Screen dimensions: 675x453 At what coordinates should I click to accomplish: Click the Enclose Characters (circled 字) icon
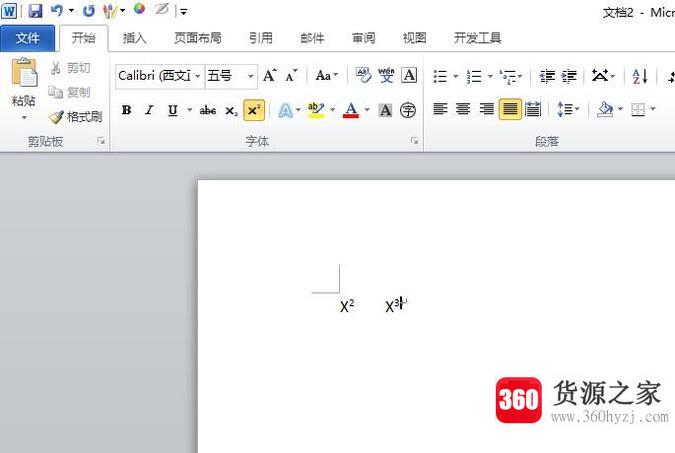[x=408, y=111]
